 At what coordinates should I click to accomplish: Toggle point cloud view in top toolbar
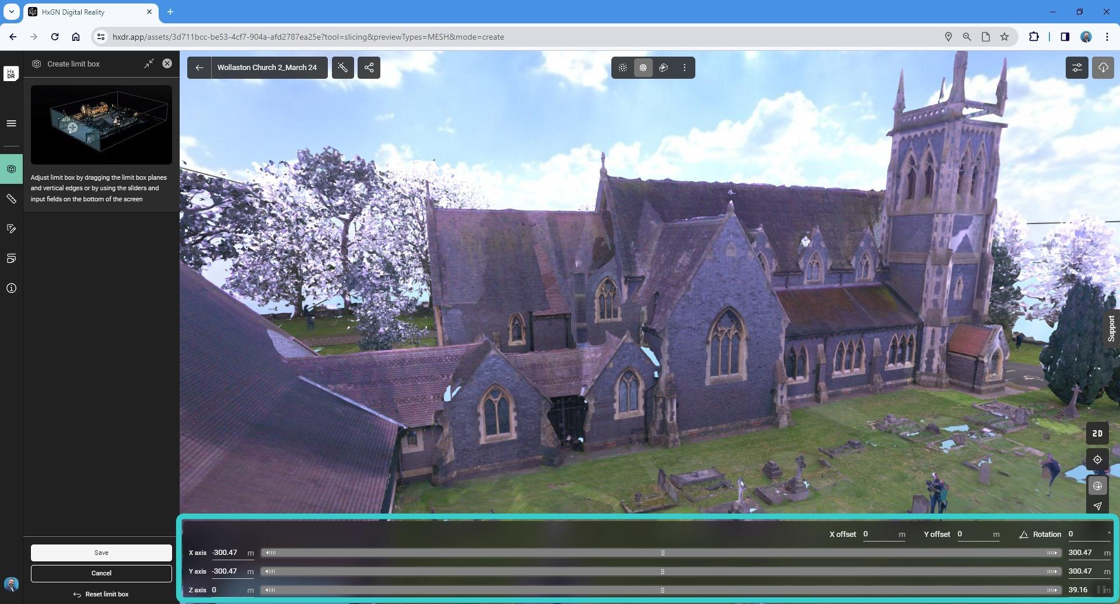coord(623,68)
